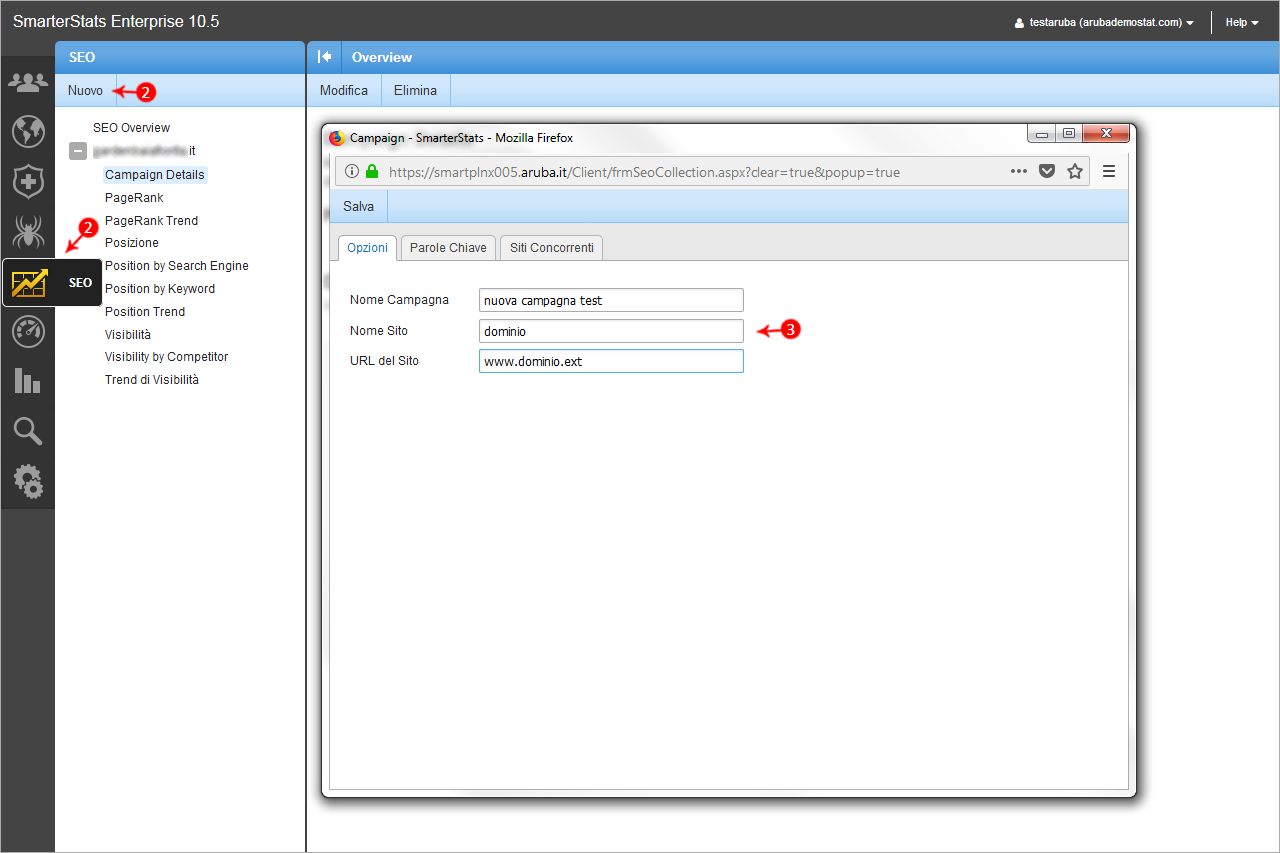Viewport: 1280px width, 853px height.
Task: Select Campaign Details tree item
Action: [155, 175]
